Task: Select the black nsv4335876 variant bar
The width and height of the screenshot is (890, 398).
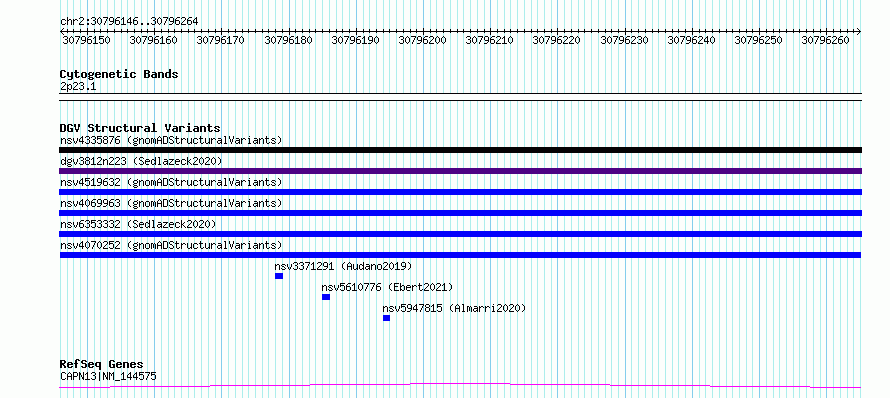Action: [x=460, y=150]
